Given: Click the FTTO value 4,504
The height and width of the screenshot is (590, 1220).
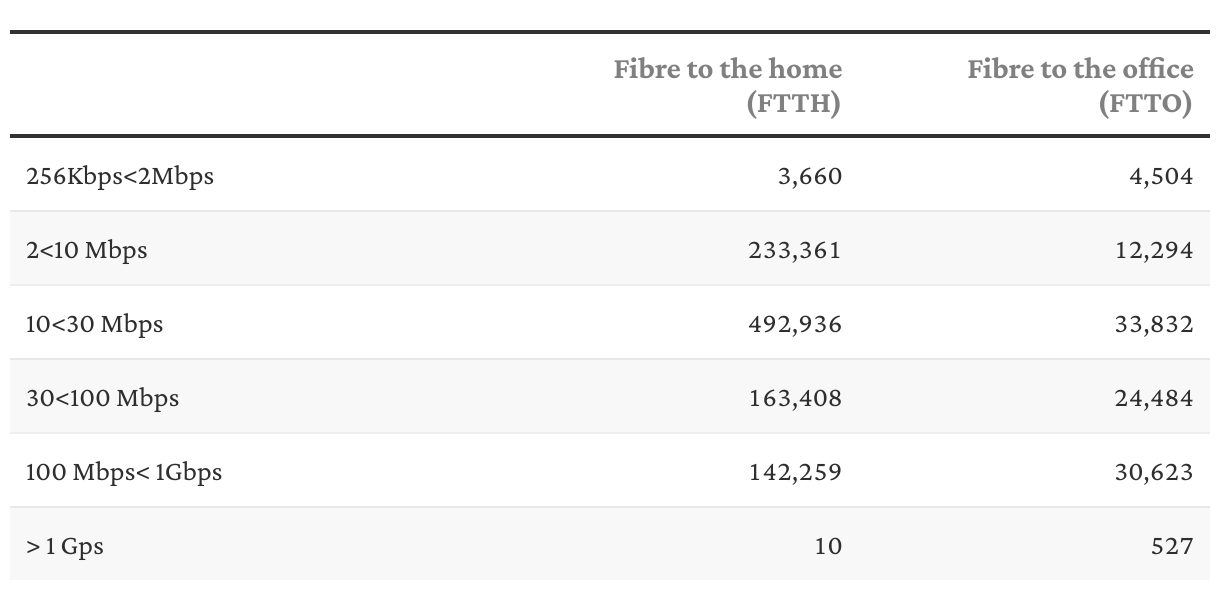Looking at the screenshot, I should point(1161,176).
